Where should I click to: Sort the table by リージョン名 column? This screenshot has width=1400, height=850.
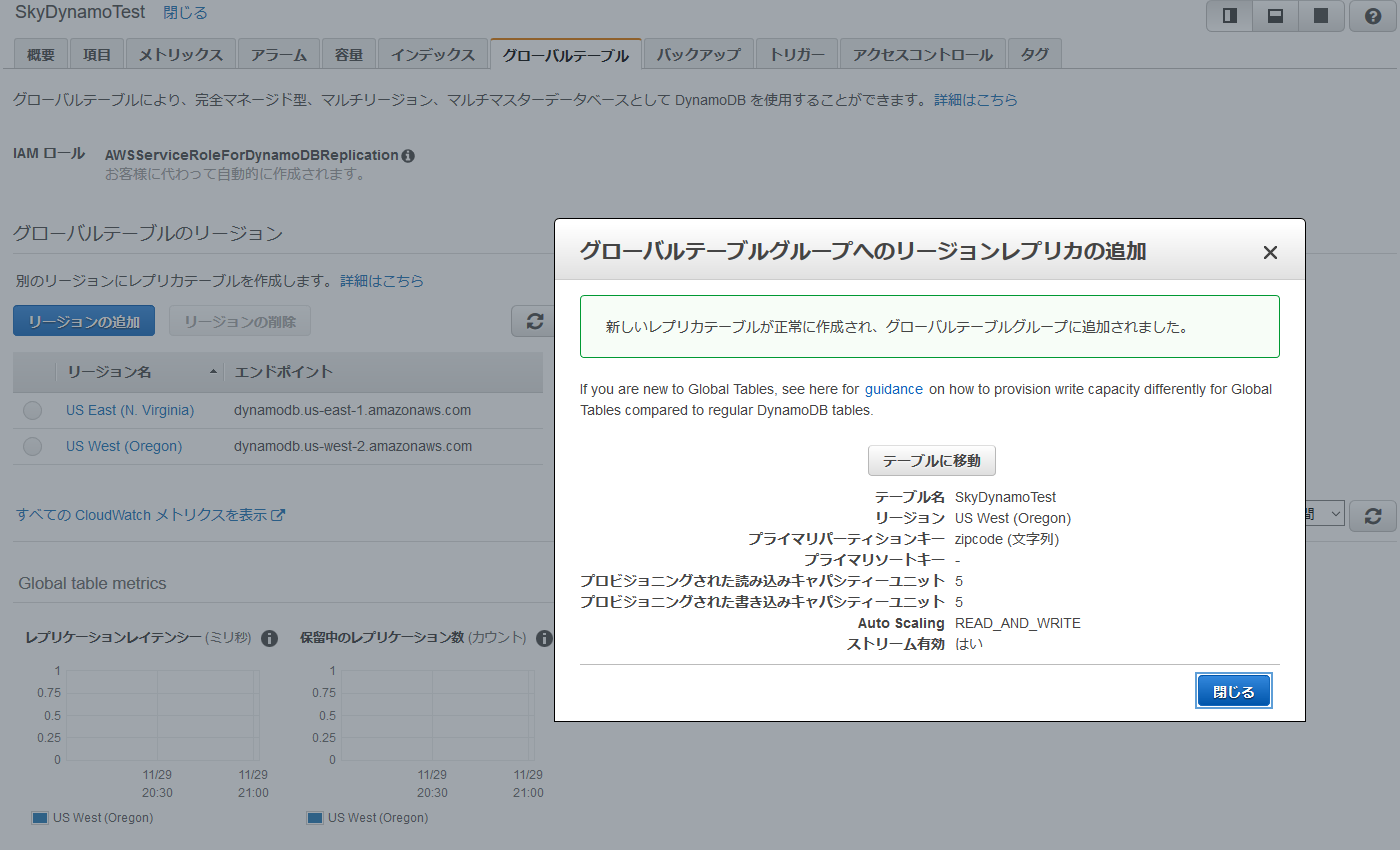[140, 372]
